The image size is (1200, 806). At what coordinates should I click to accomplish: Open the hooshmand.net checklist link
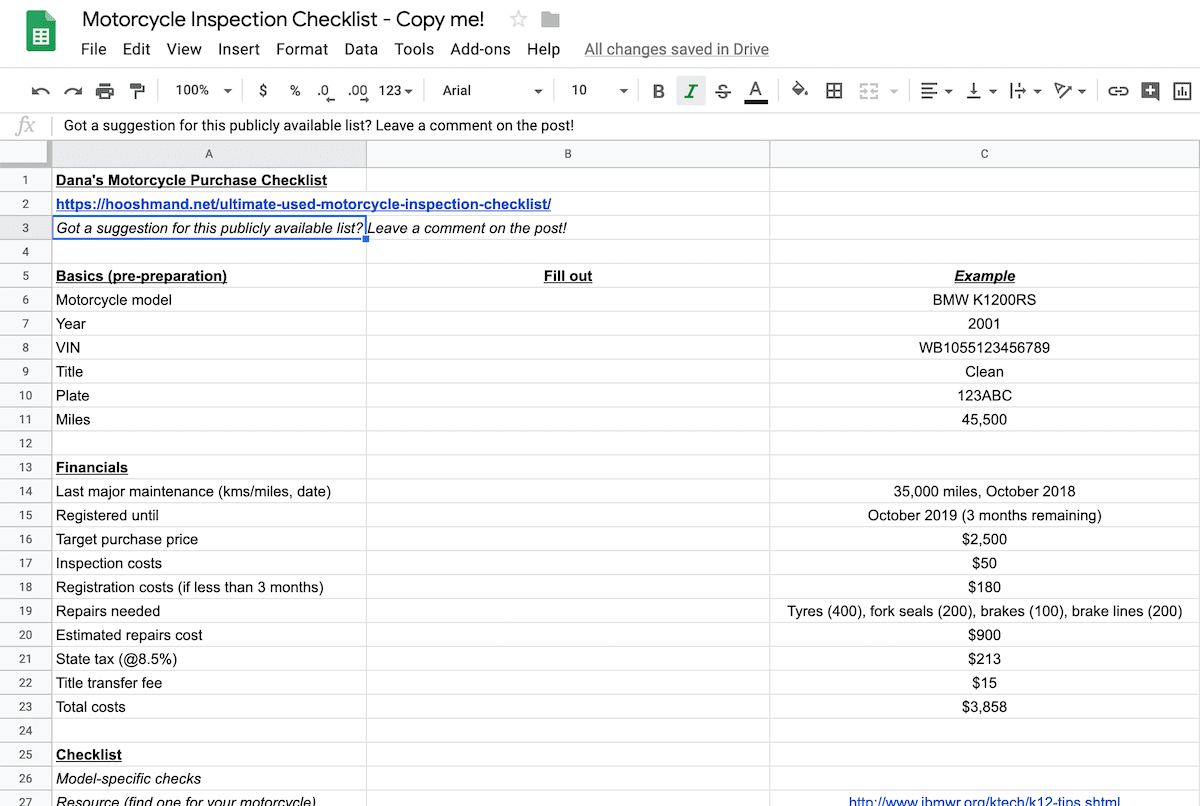pyautogui.click(x=303, y=204)
